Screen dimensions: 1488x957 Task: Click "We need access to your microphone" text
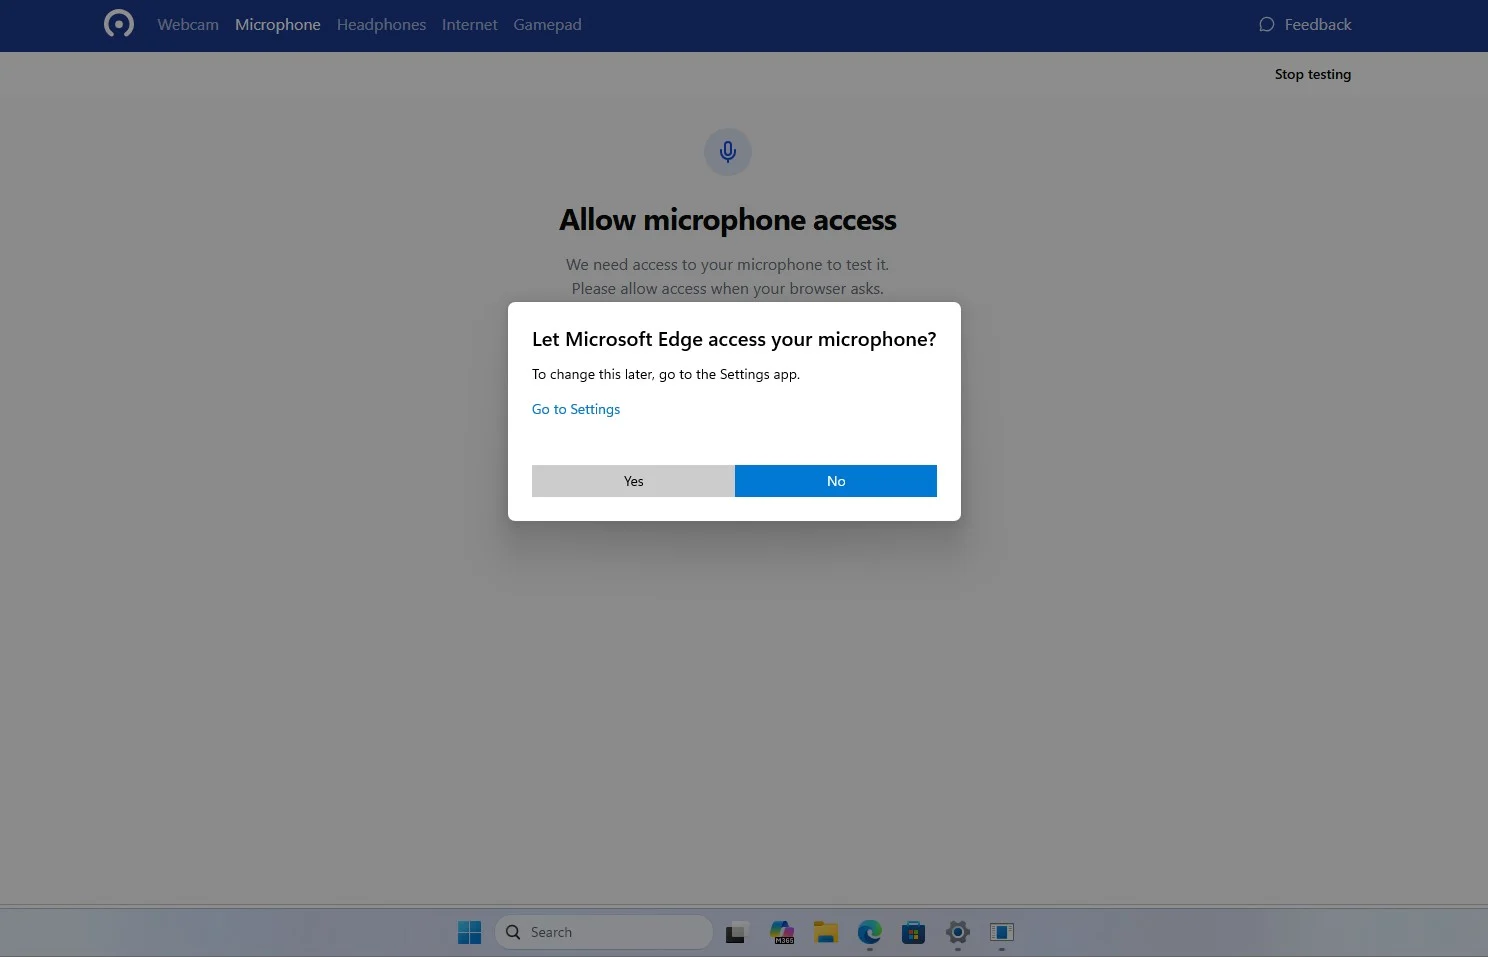[x=727, y=264]
